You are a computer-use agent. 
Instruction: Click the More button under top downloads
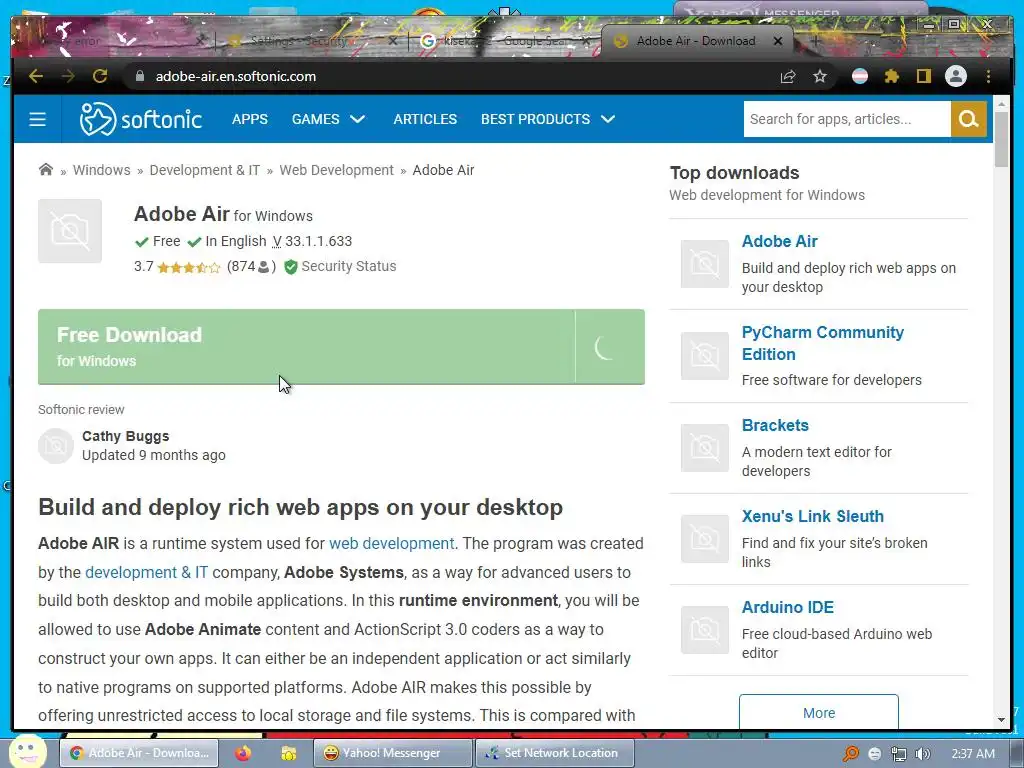pyautogui.click(x=819, y=712)
